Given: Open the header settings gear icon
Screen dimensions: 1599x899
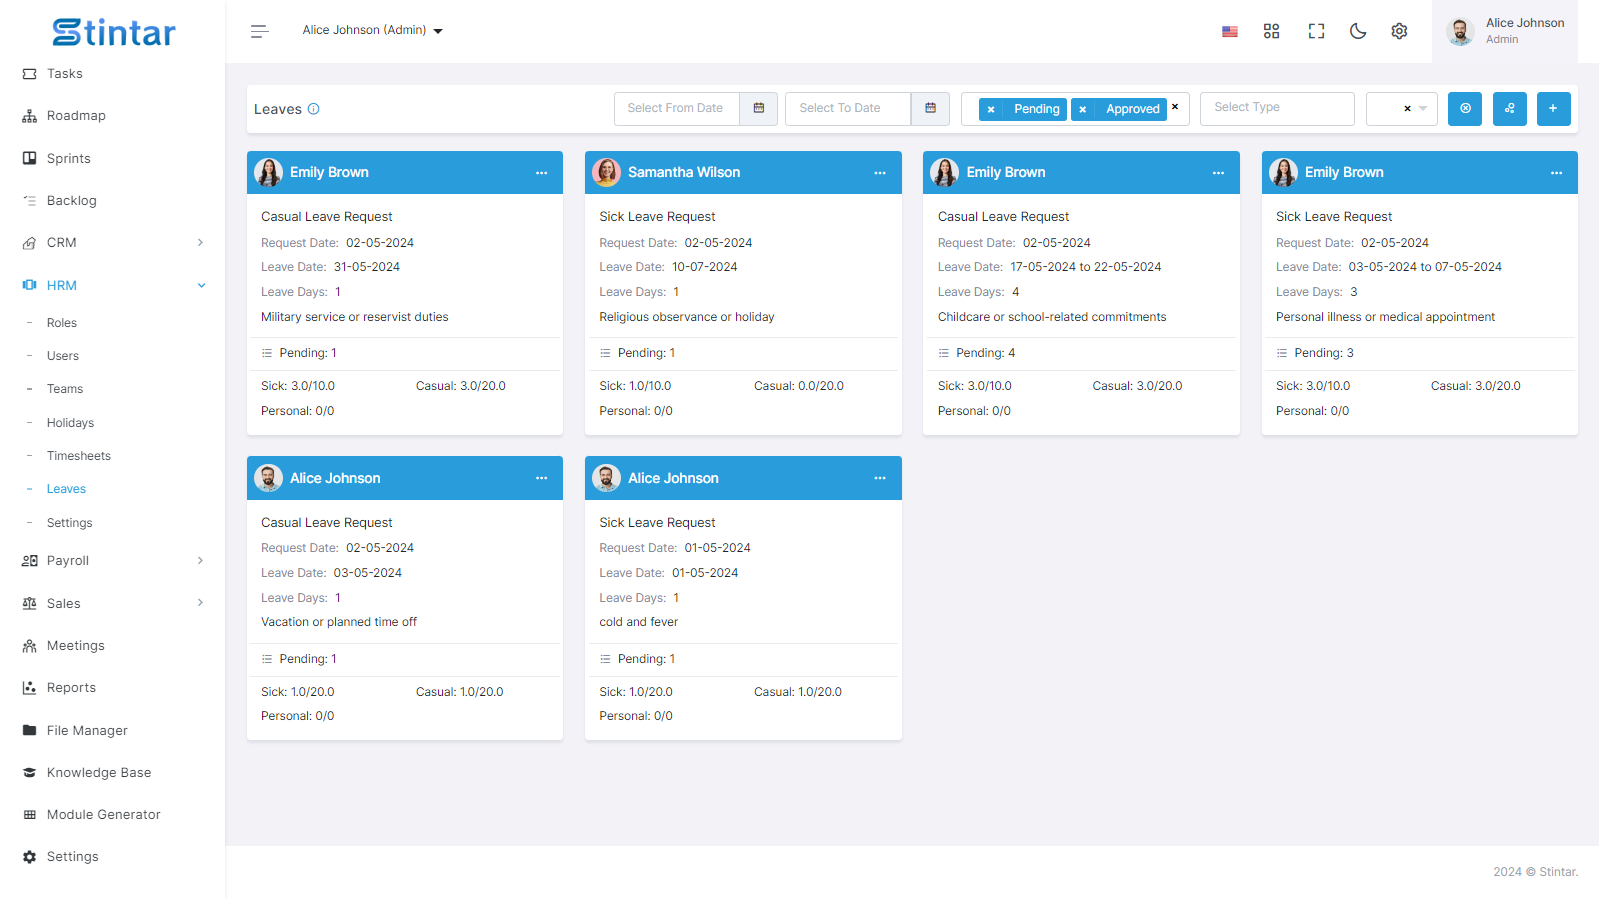Looking at the screenshot, I should [1399, 31].
